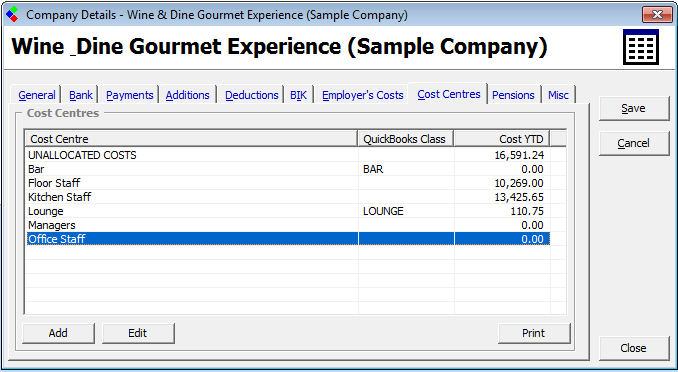678x372 pixels.
Task: Go to the Additions tab
Action: [188, 95]
